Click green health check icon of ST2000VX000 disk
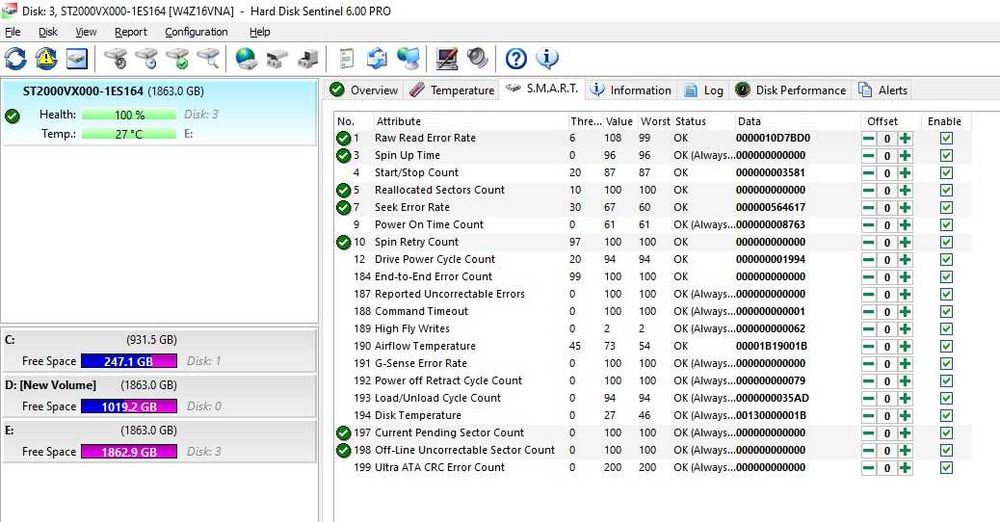The width and height of the screenshot is (1000, 522). pos(12,116)
